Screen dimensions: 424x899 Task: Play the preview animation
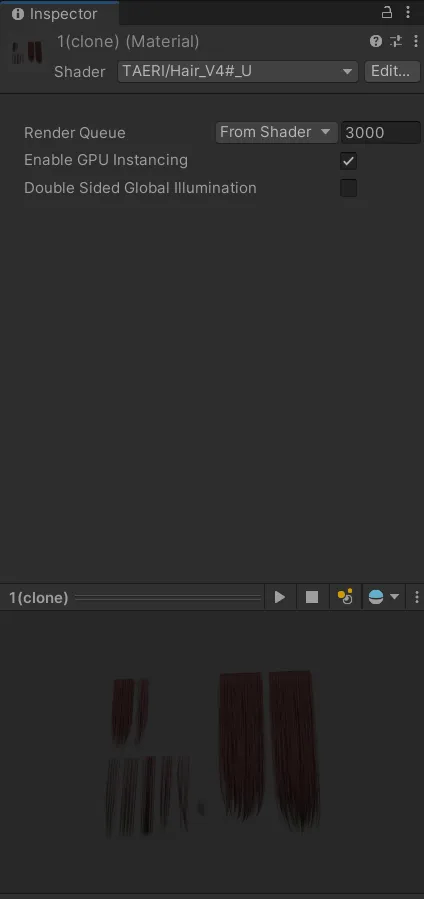(280, 597)
